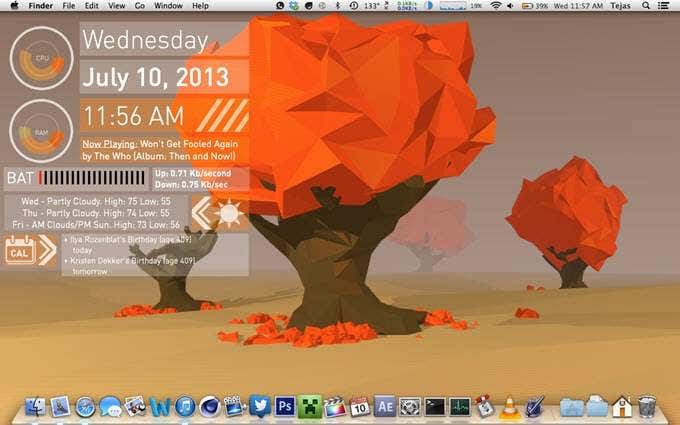Click Ilya Rozenblat's Birthday event

pos(128,245)
